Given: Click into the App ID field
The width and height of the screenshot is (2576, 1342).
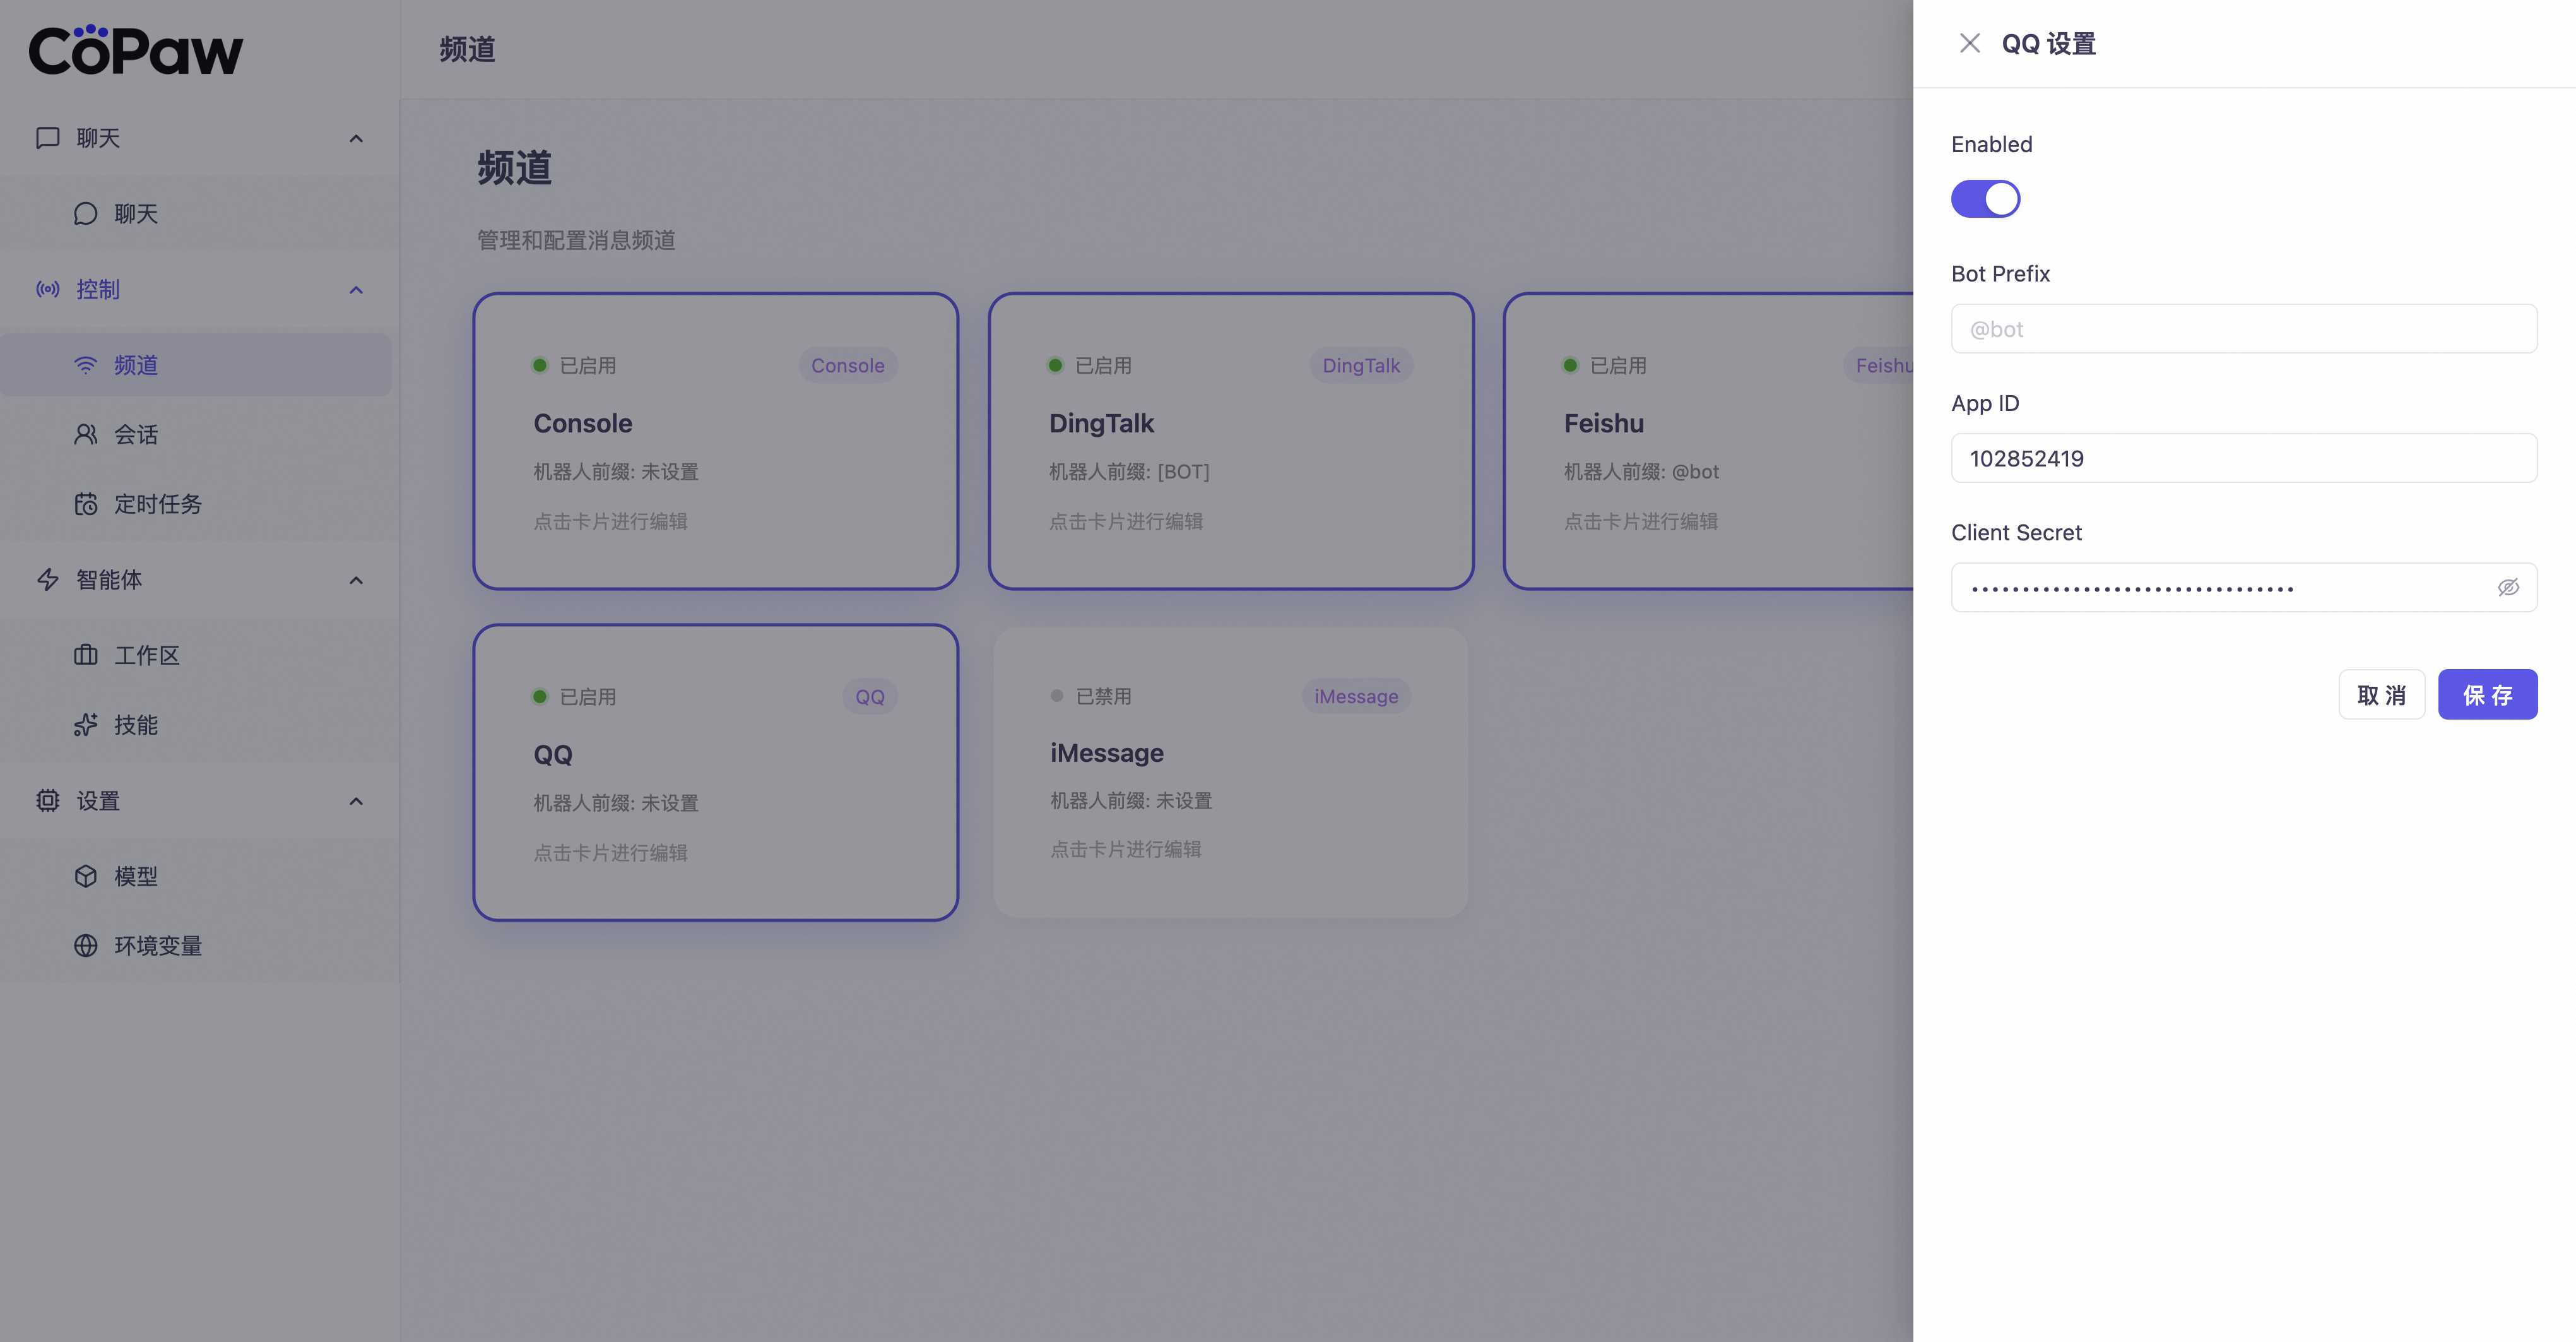Looking at the screenshot, I should [x=2243, y=459].
